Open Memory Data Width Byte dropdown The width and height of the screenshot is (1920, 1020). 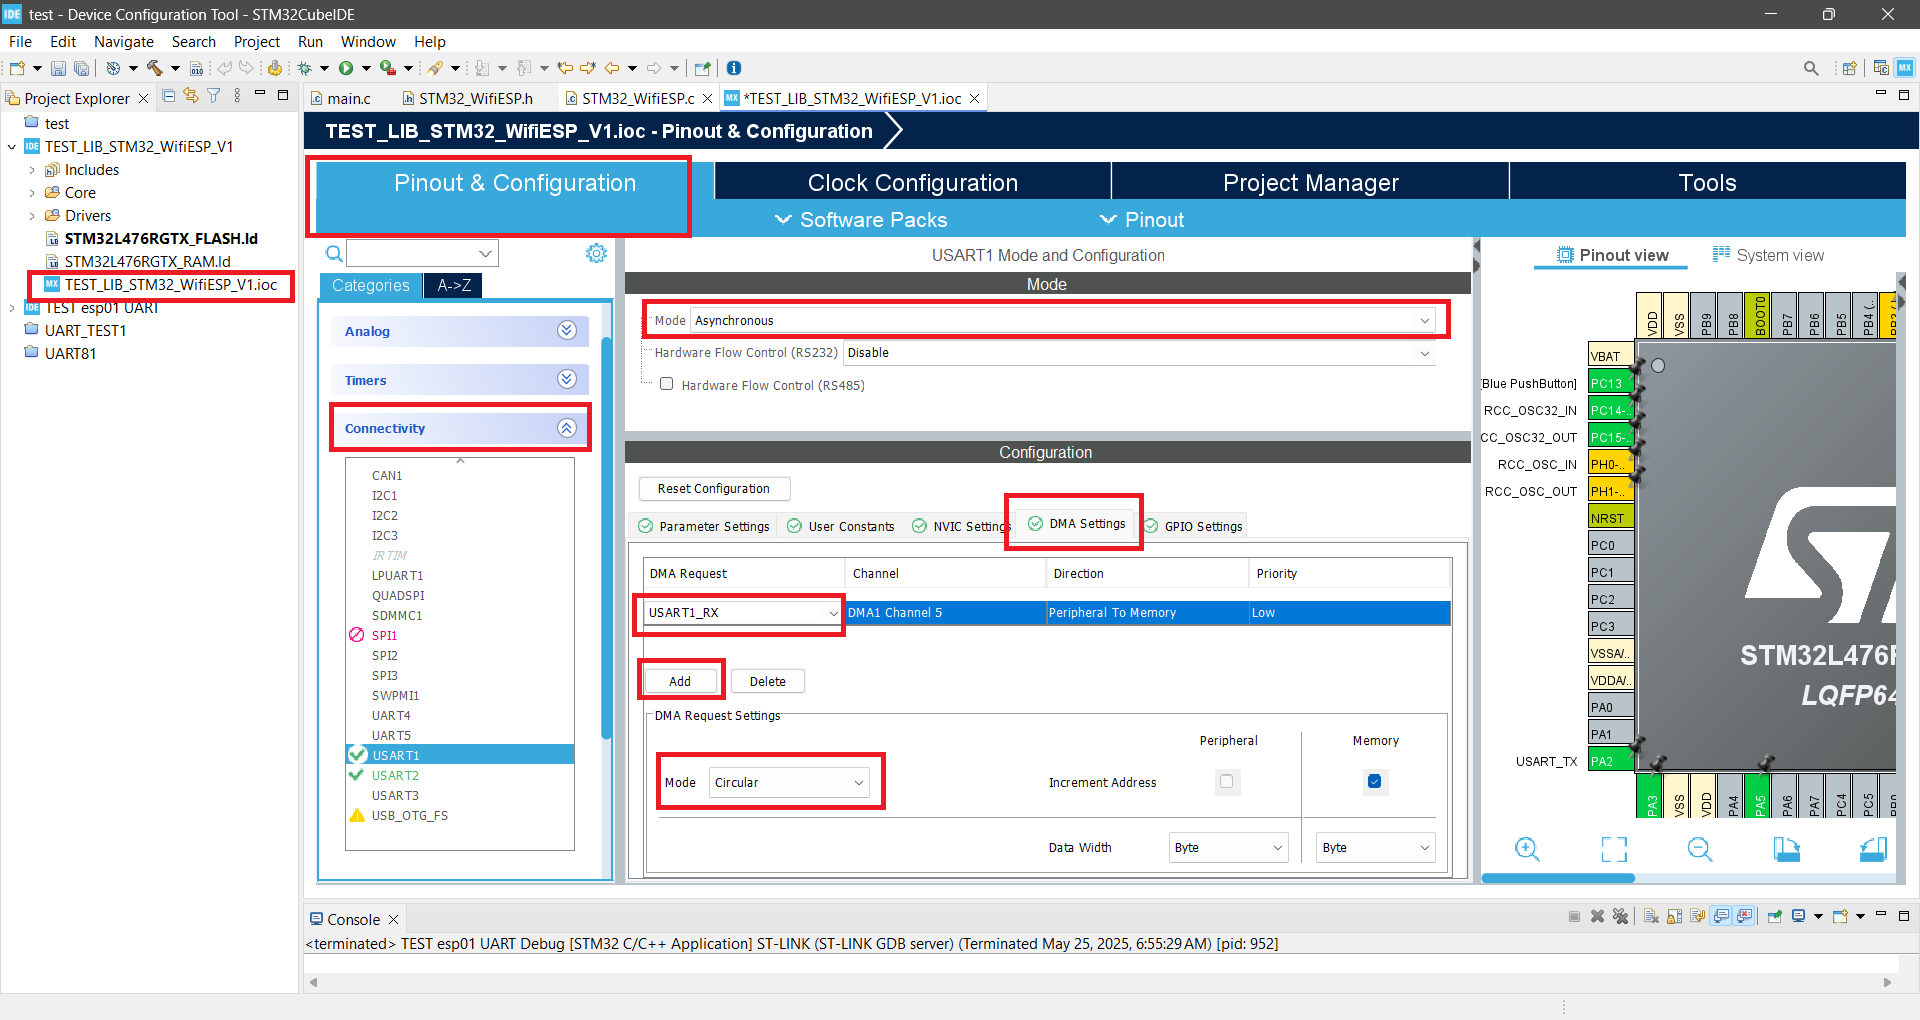tap(1376, 848)
